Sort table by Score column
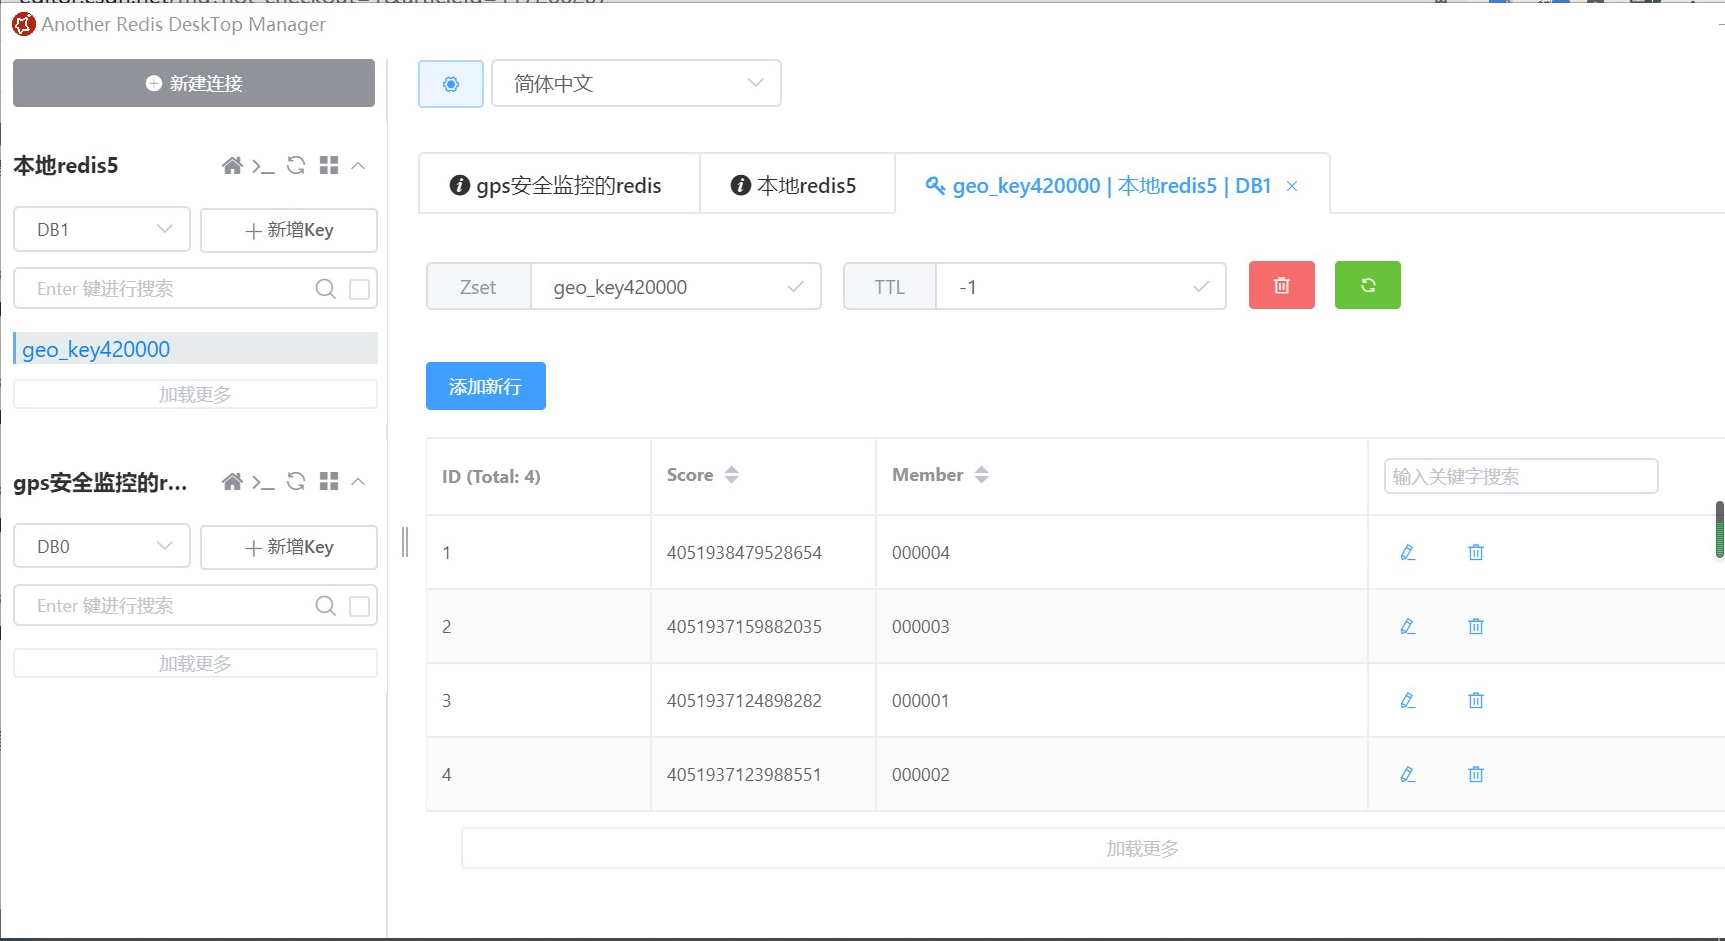1725x941 pixels. coord(732,475)
